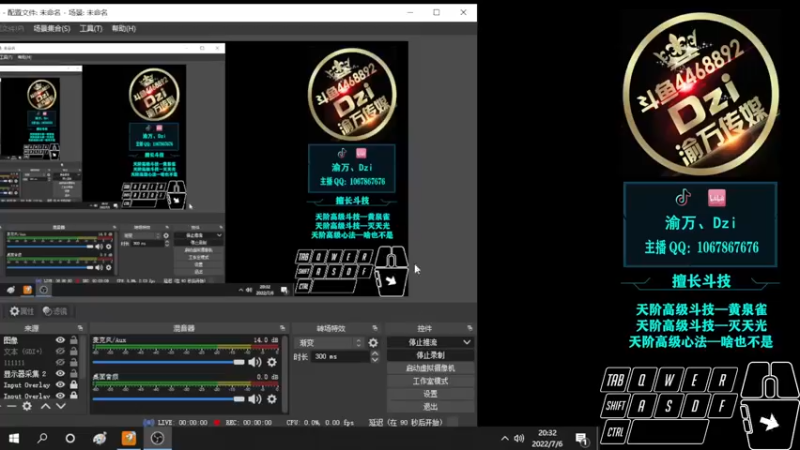Open 麦克风/Aux audio settings gear
This screenshot has width=800, height=450.
[272, 362]
